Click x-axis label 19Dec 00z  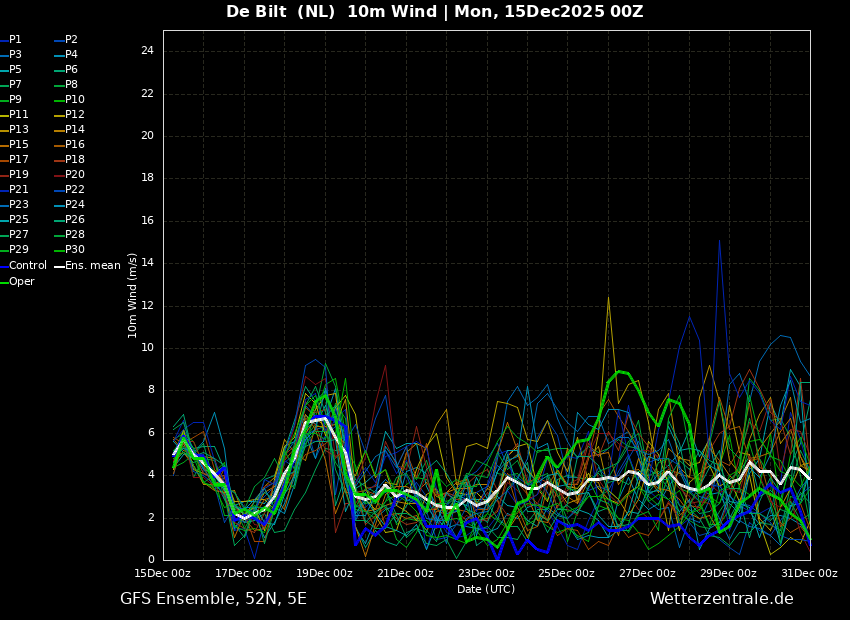[325, 573]
